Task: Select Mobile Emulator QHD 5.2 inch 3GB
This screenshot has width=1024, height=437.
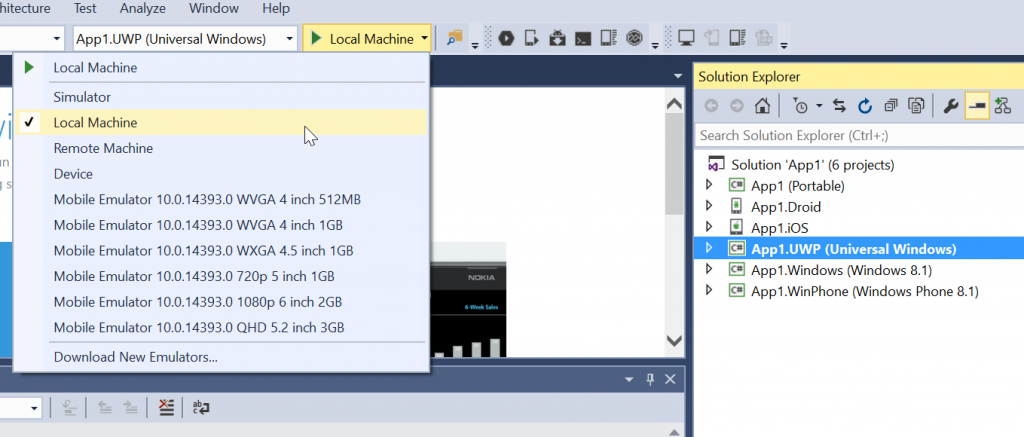Action: point(221,327)
